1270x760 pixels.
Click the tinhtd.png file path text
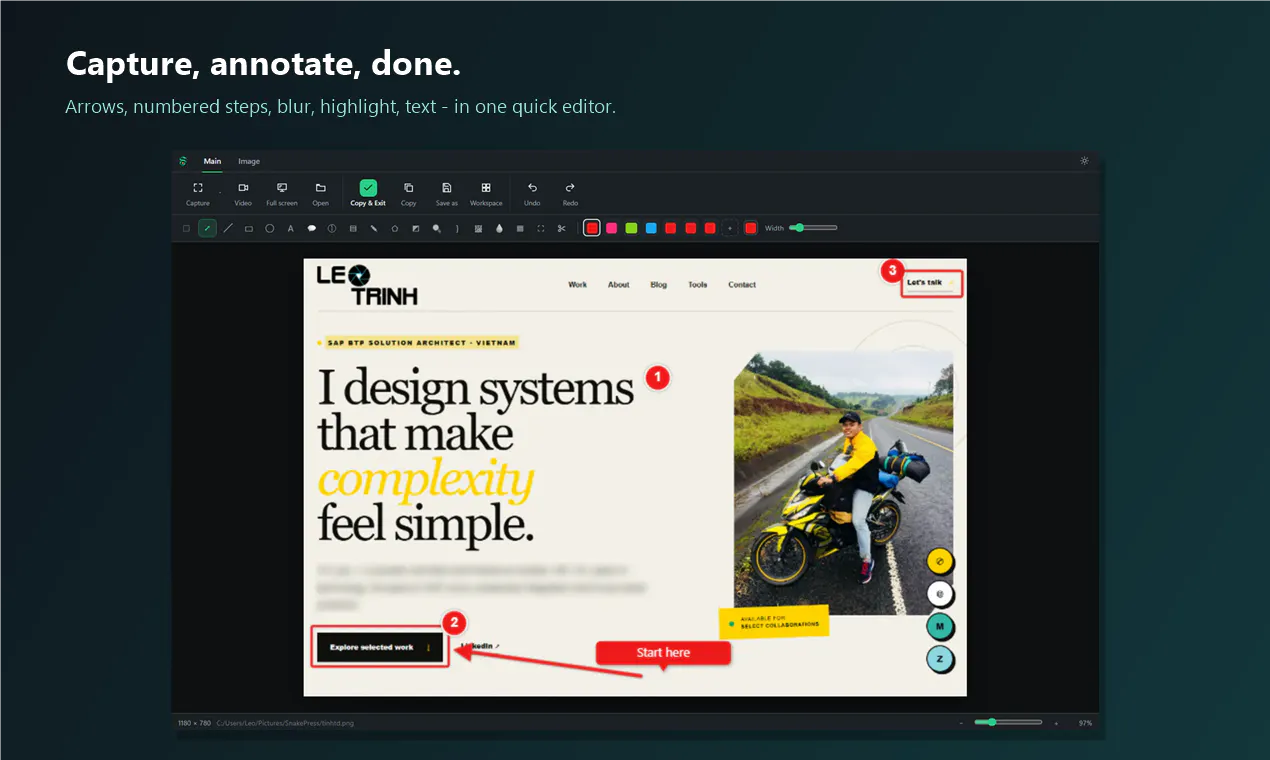pyautogui.click(x=285, y=723)
